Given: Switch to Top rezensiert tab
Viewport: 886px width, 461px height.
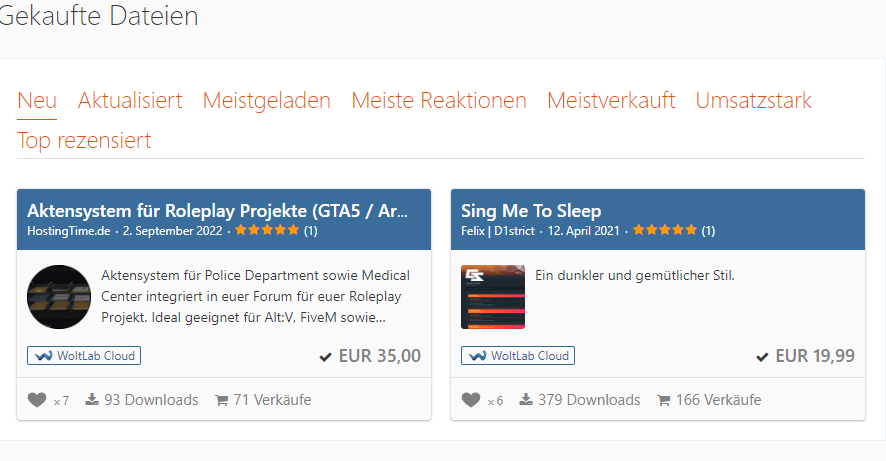Looking at the screenshot, I should pos(84,140).
